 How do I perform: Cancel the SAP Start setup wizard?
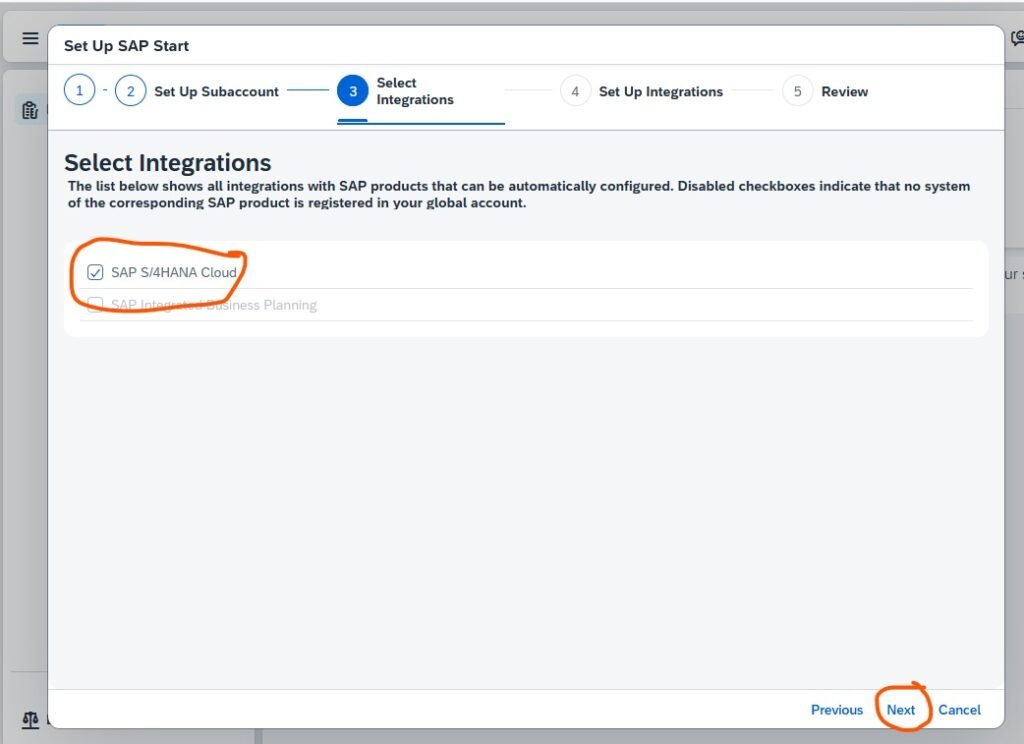tap(959, 710)
